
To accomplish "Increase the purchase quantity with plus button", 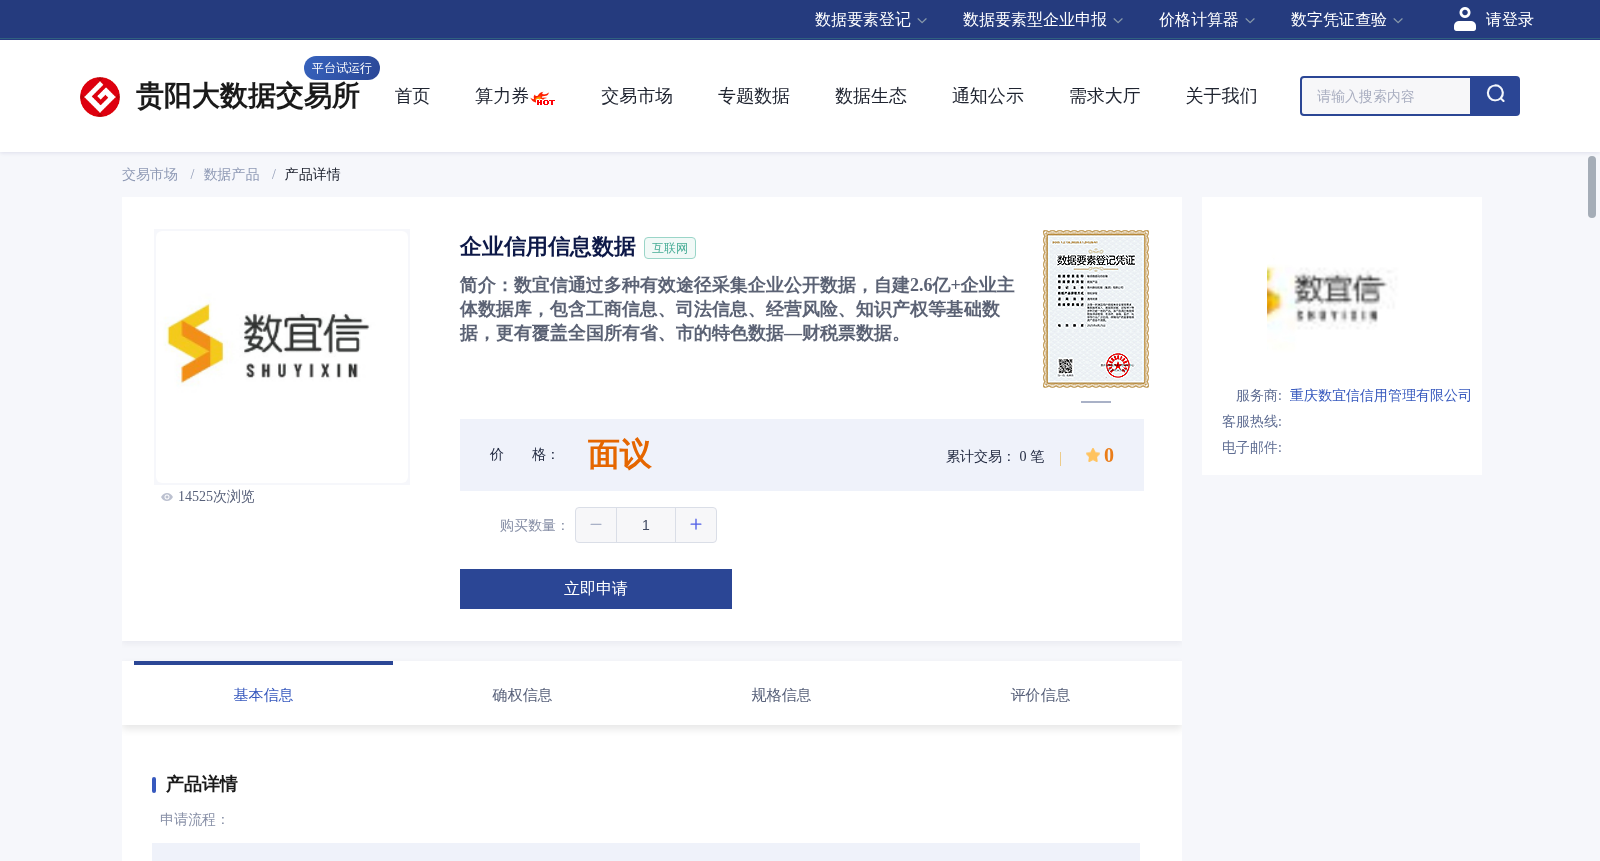I will click(696, 525).
